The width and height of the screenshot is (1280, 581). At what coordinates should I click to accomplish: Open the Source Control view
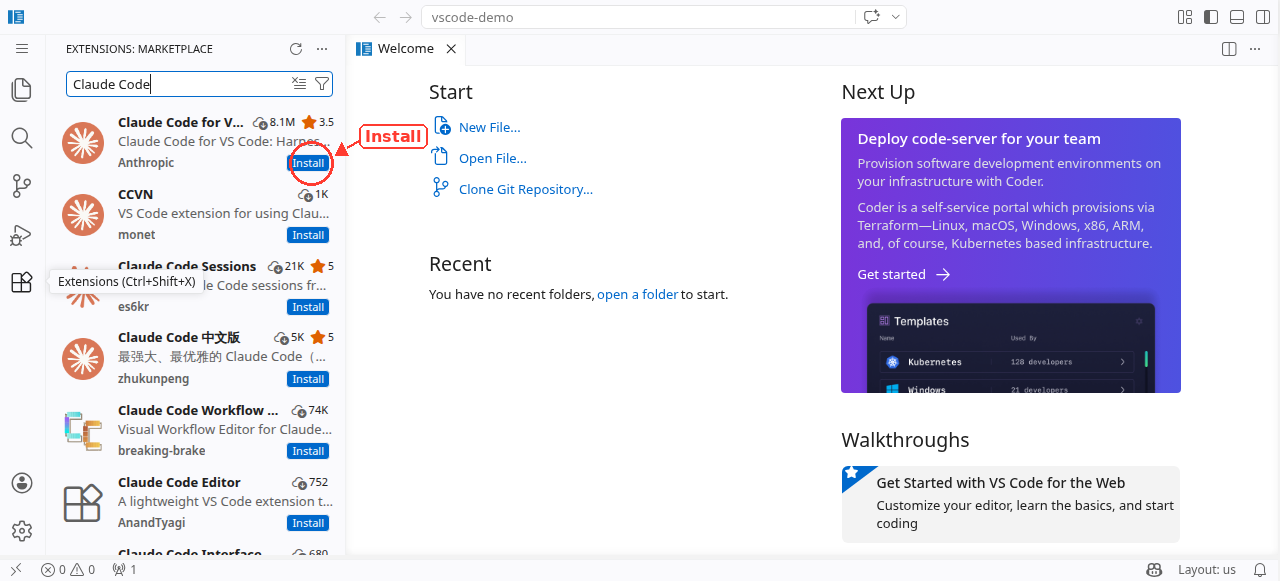[x=22, y=186]
